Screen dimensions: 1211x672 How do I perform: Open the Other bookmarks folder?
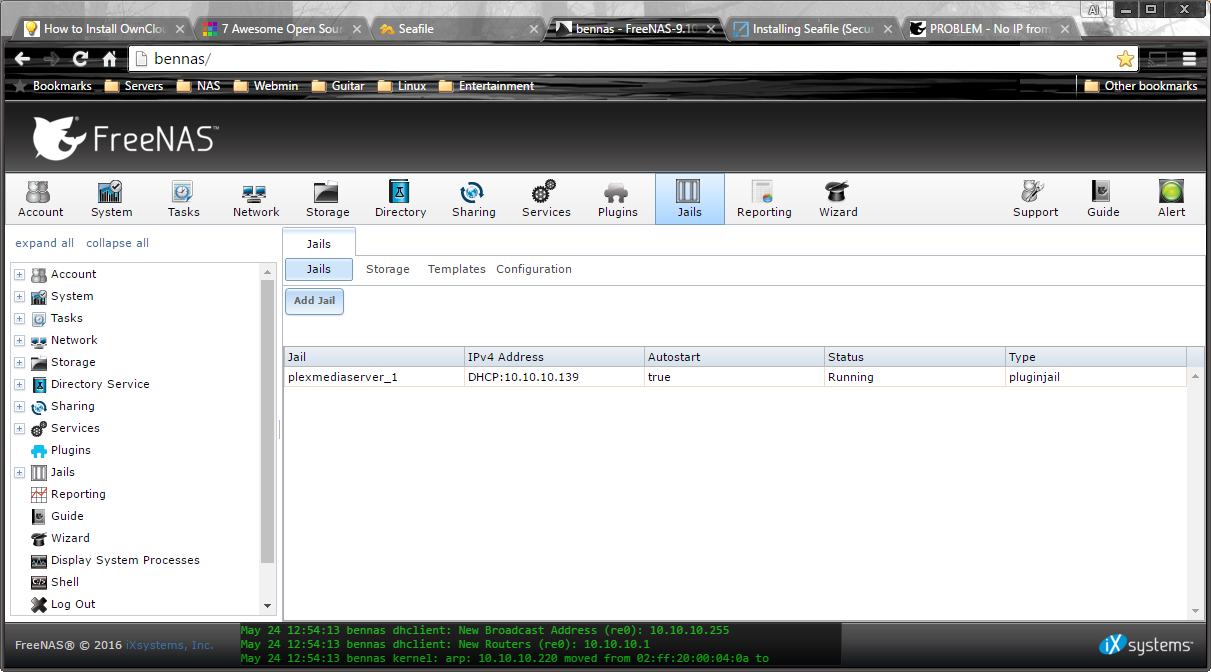[x=1141, y=86]
